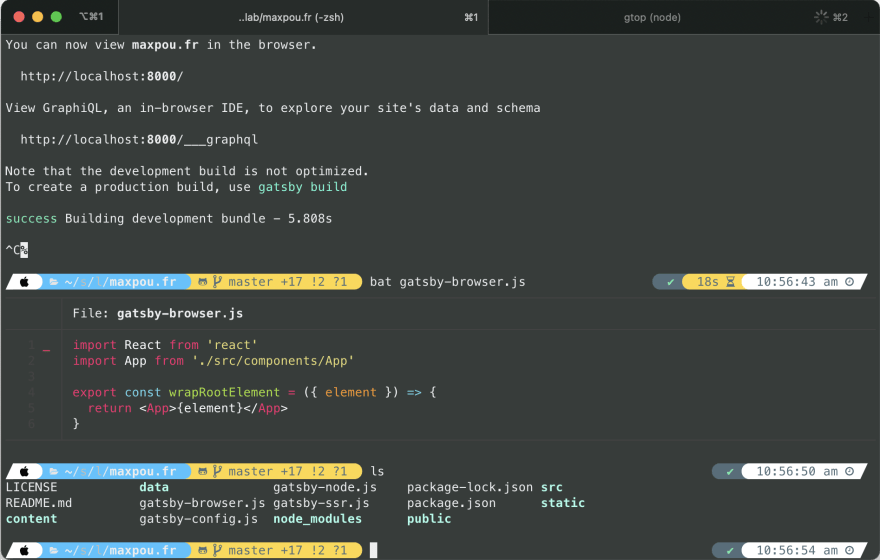Click the GitHub cat icon in the last prompt

203,550
